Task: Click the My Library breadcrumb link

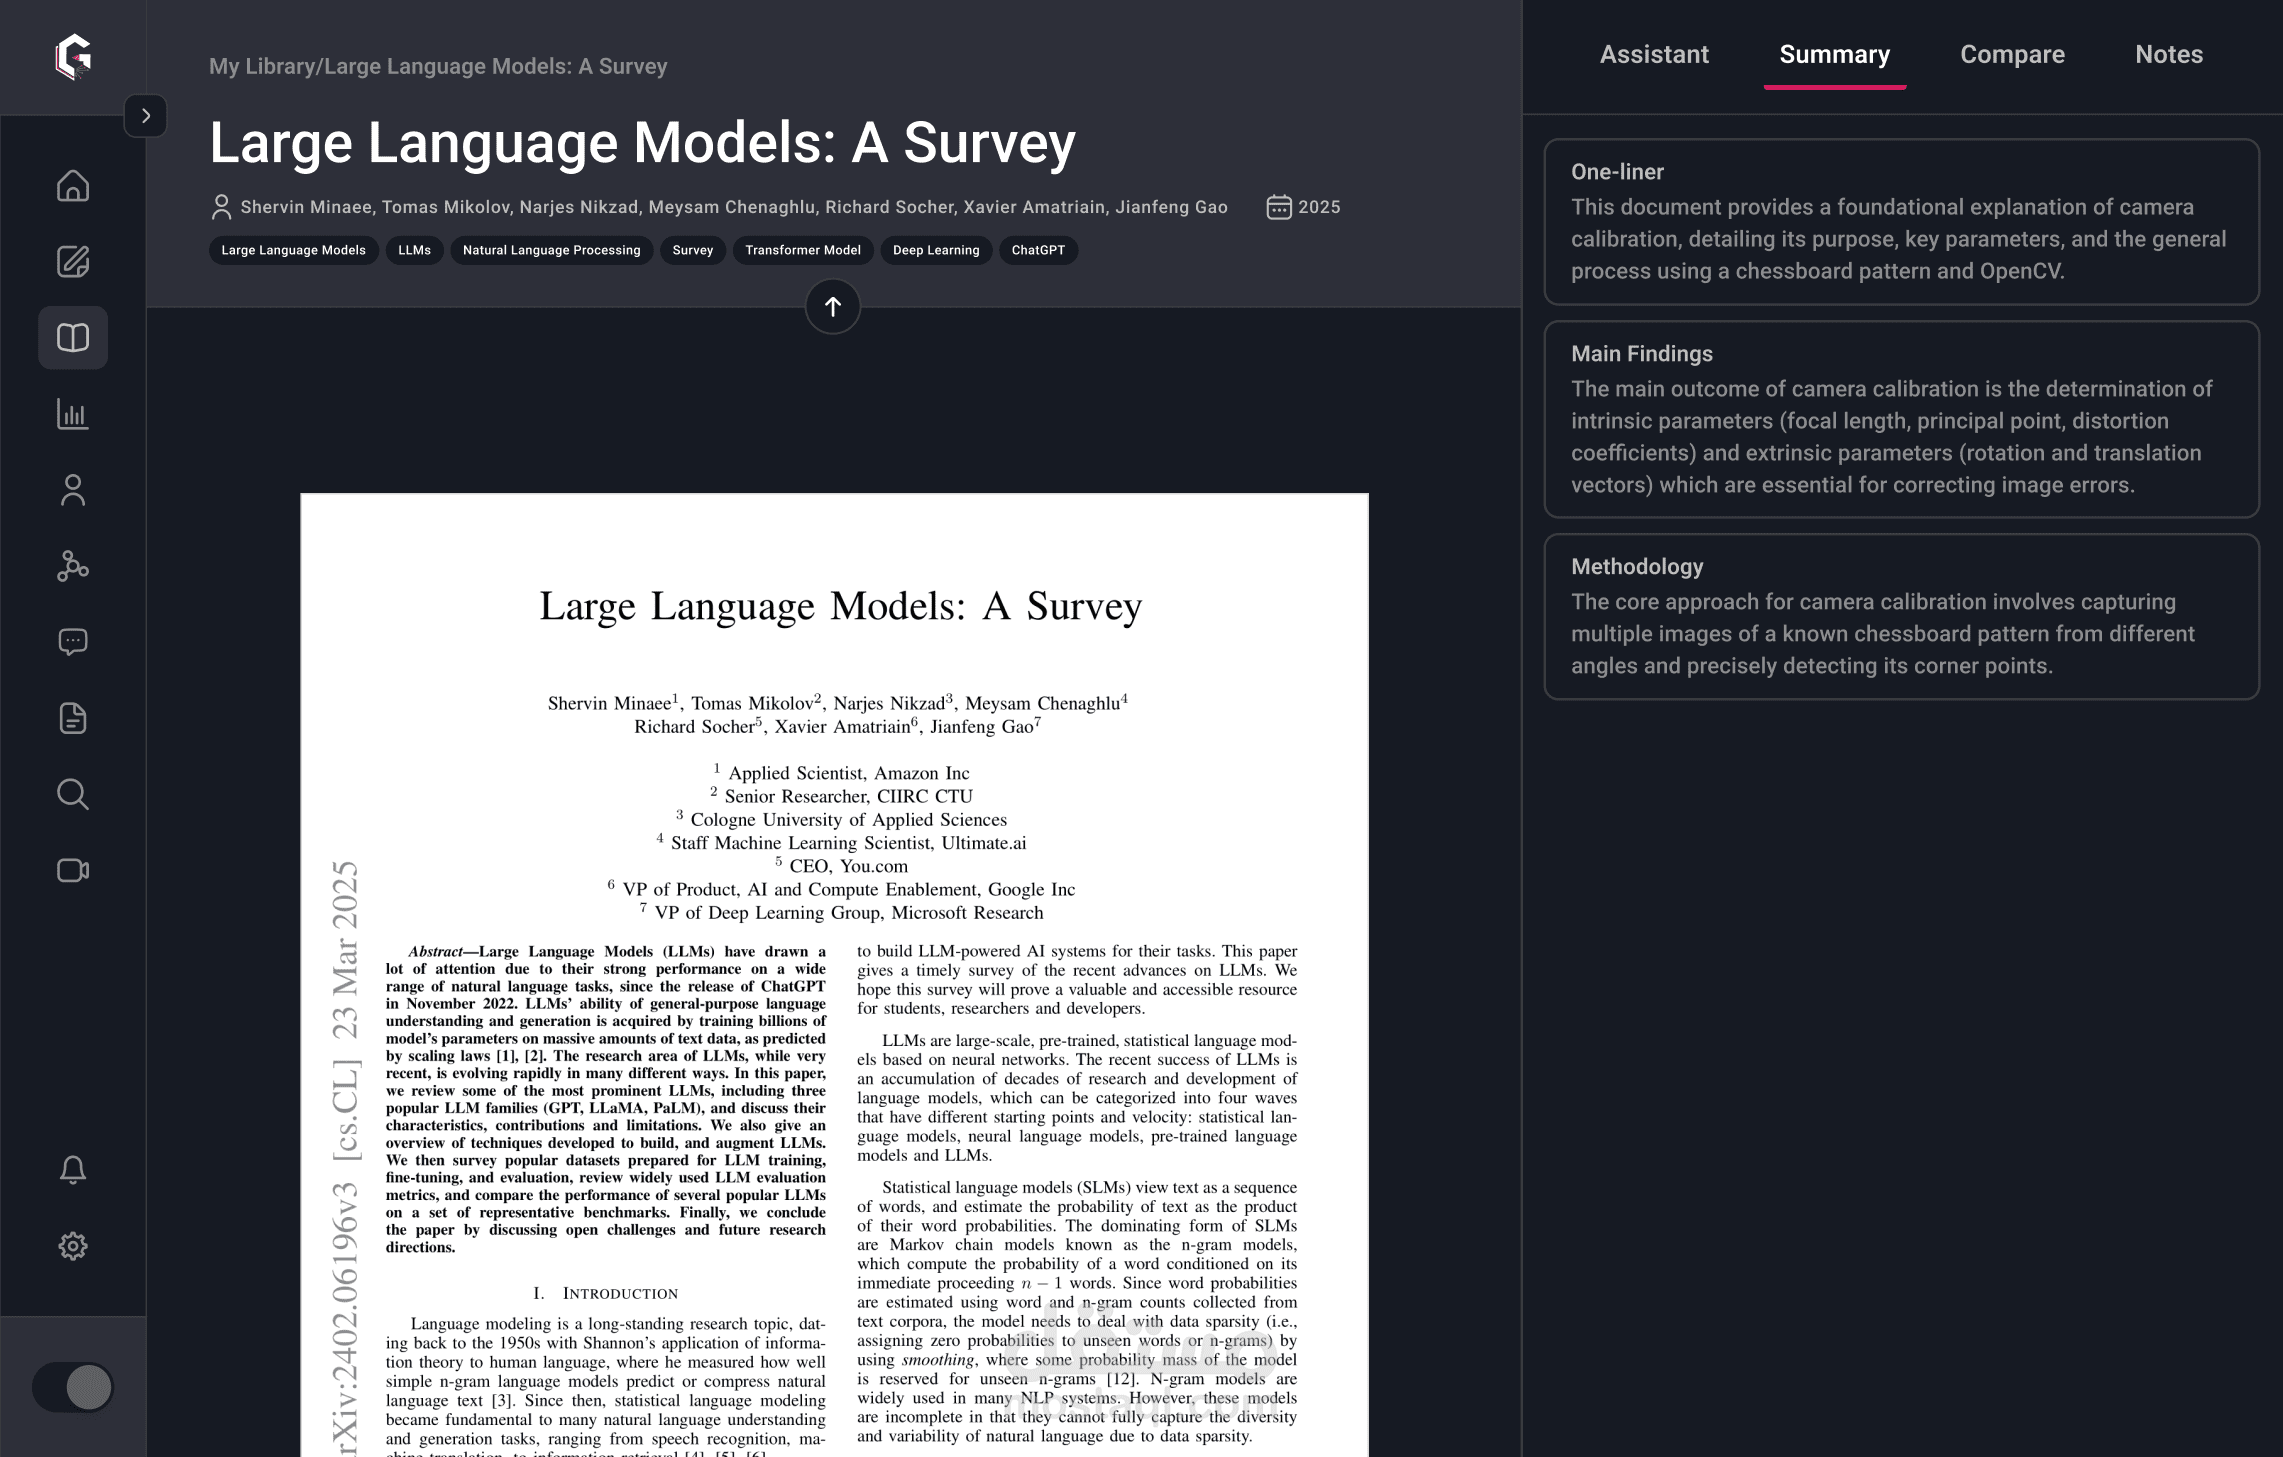Action: click(261, 67)
